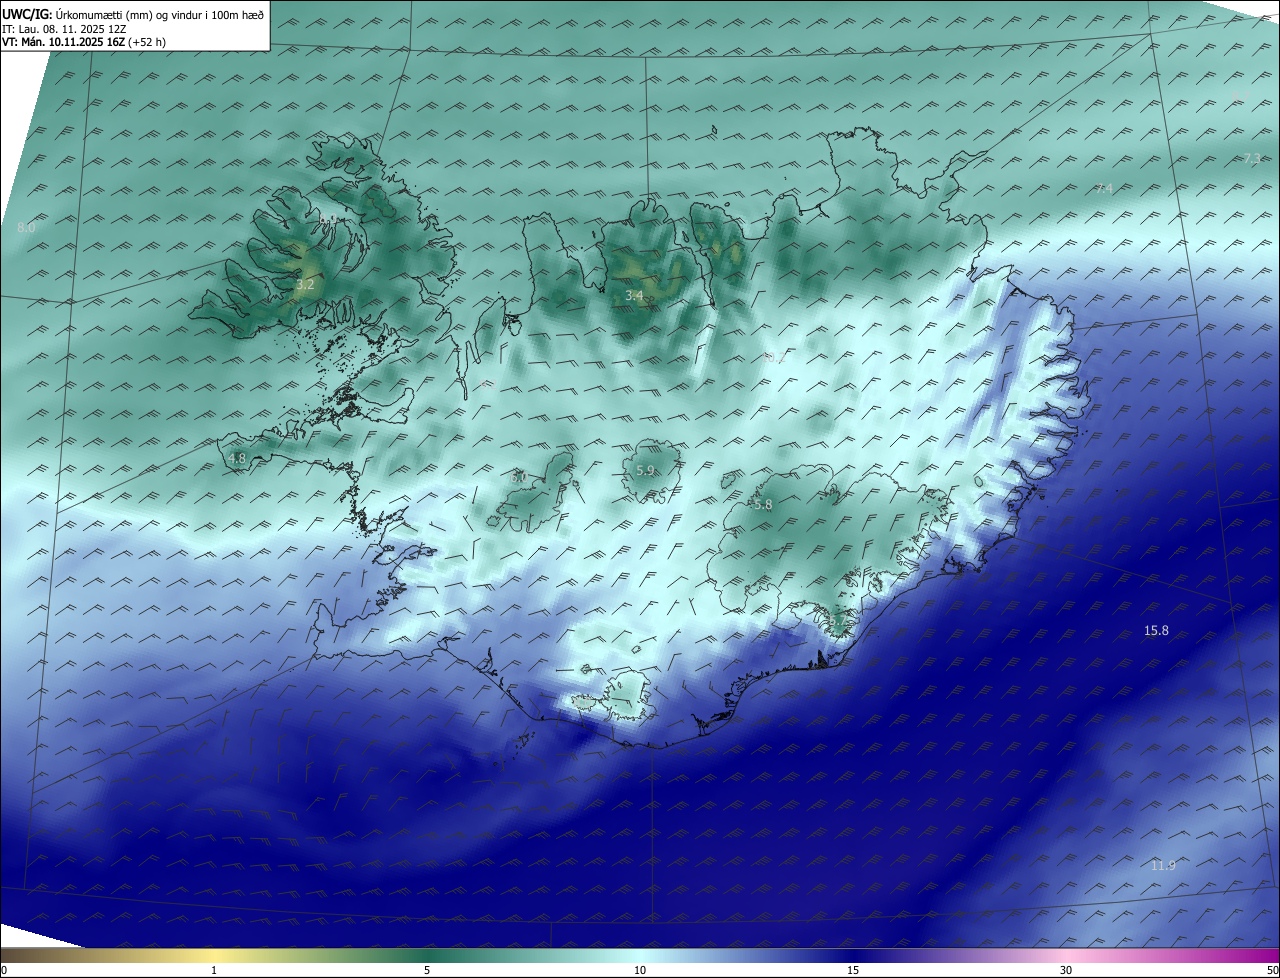
Task: Click the colorbar tick label 0
Action: click(4, 970)
